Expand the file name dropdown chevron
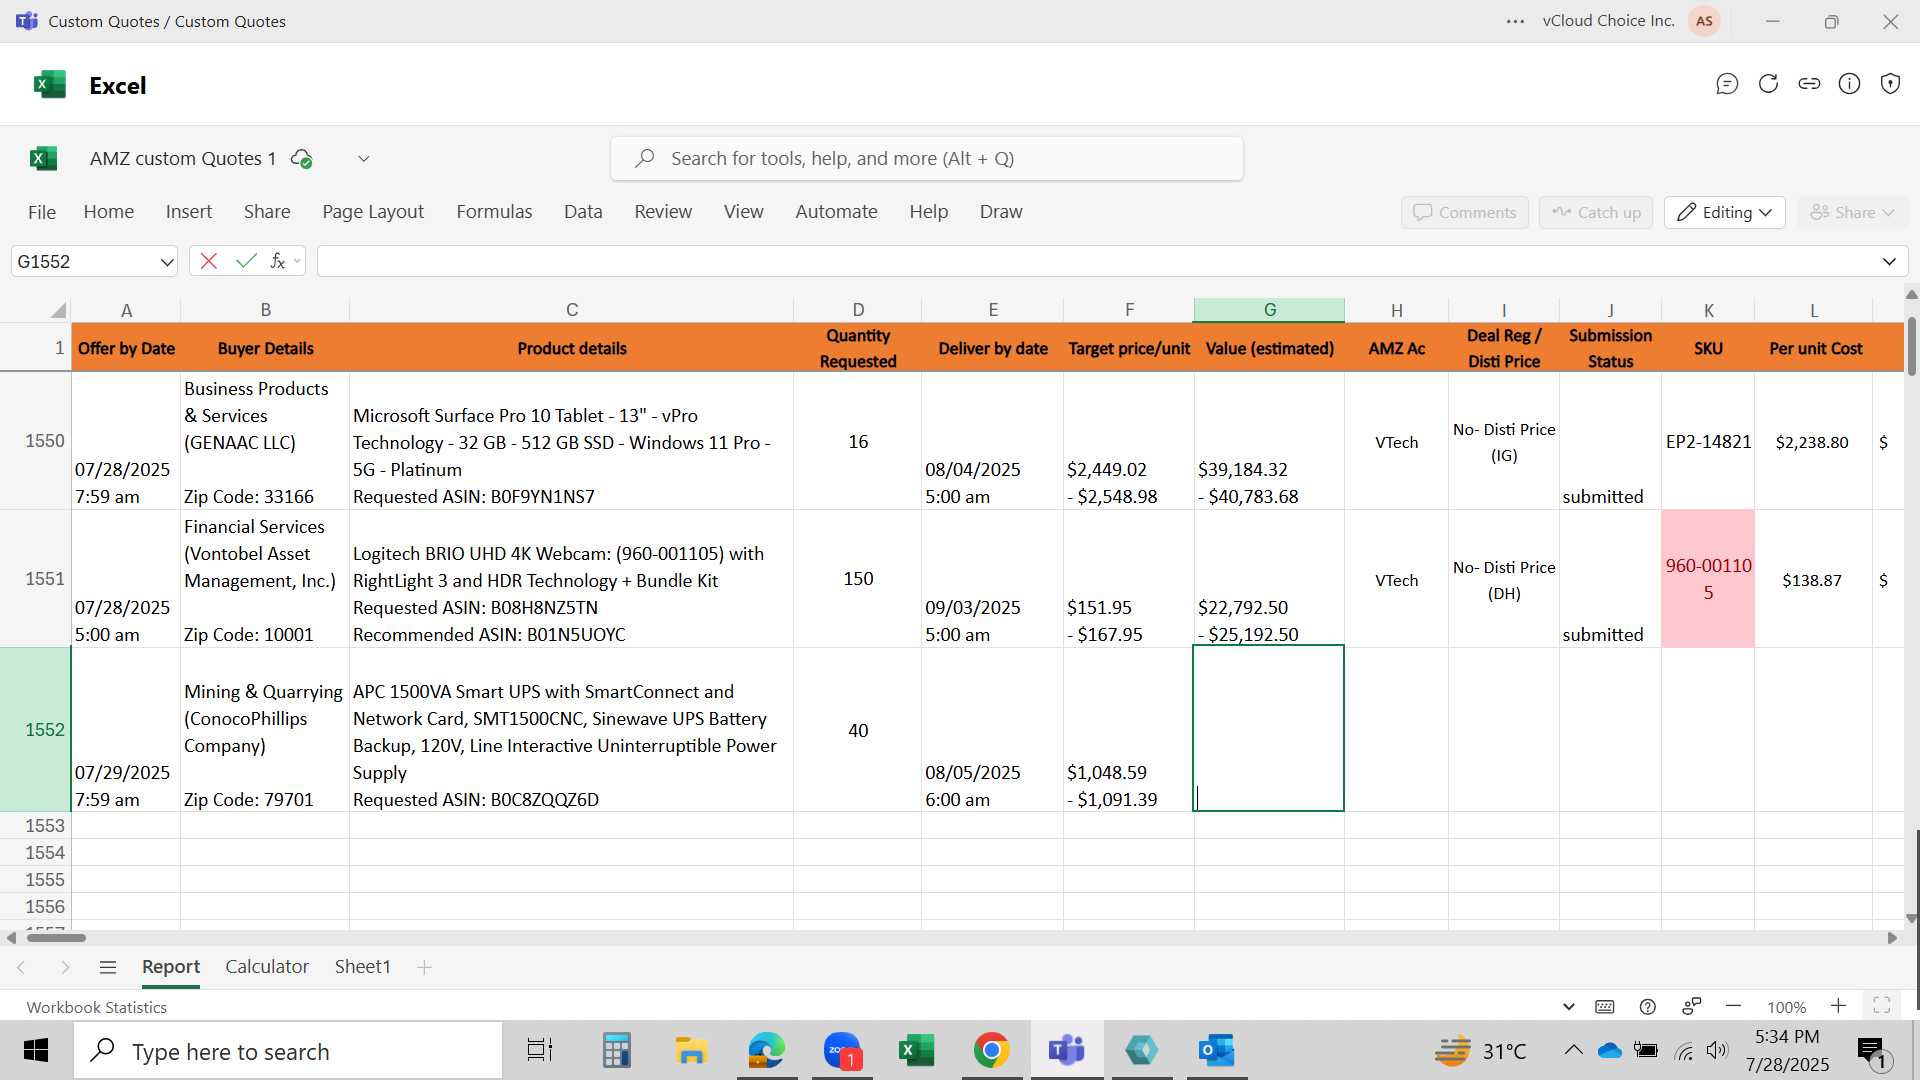The height and width of the screenshot is (1080, 1920). (364, 158)
